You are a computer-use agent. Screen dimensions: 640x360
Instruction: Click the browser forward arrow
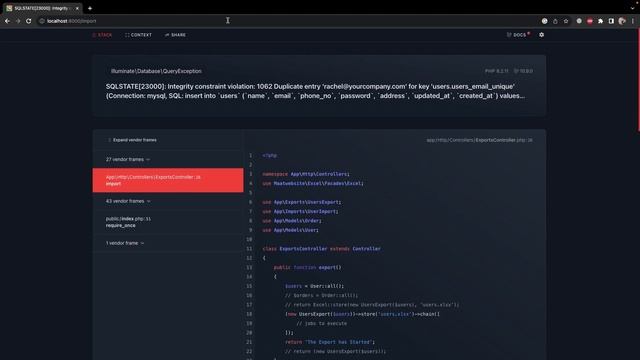pyautogui.click(x=18, y=21)
